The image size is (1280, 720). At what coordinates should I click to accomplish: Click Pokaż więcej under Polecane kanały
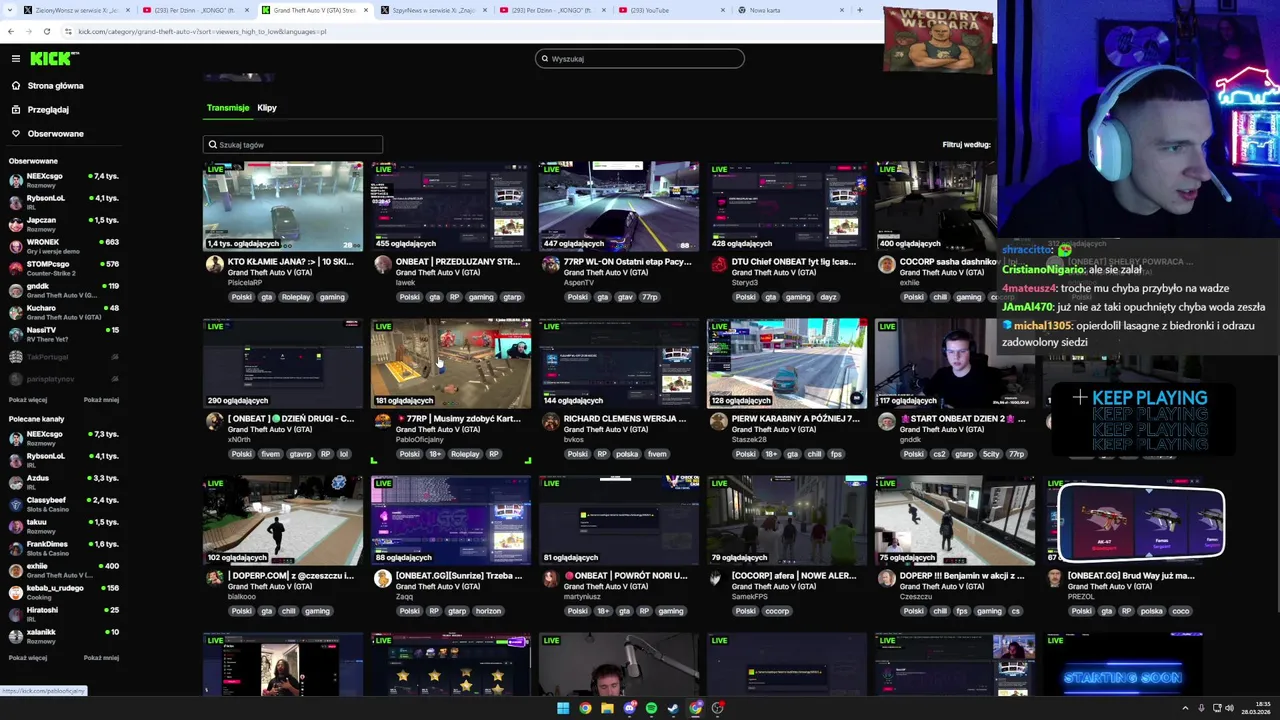click(x=28, y=658)
